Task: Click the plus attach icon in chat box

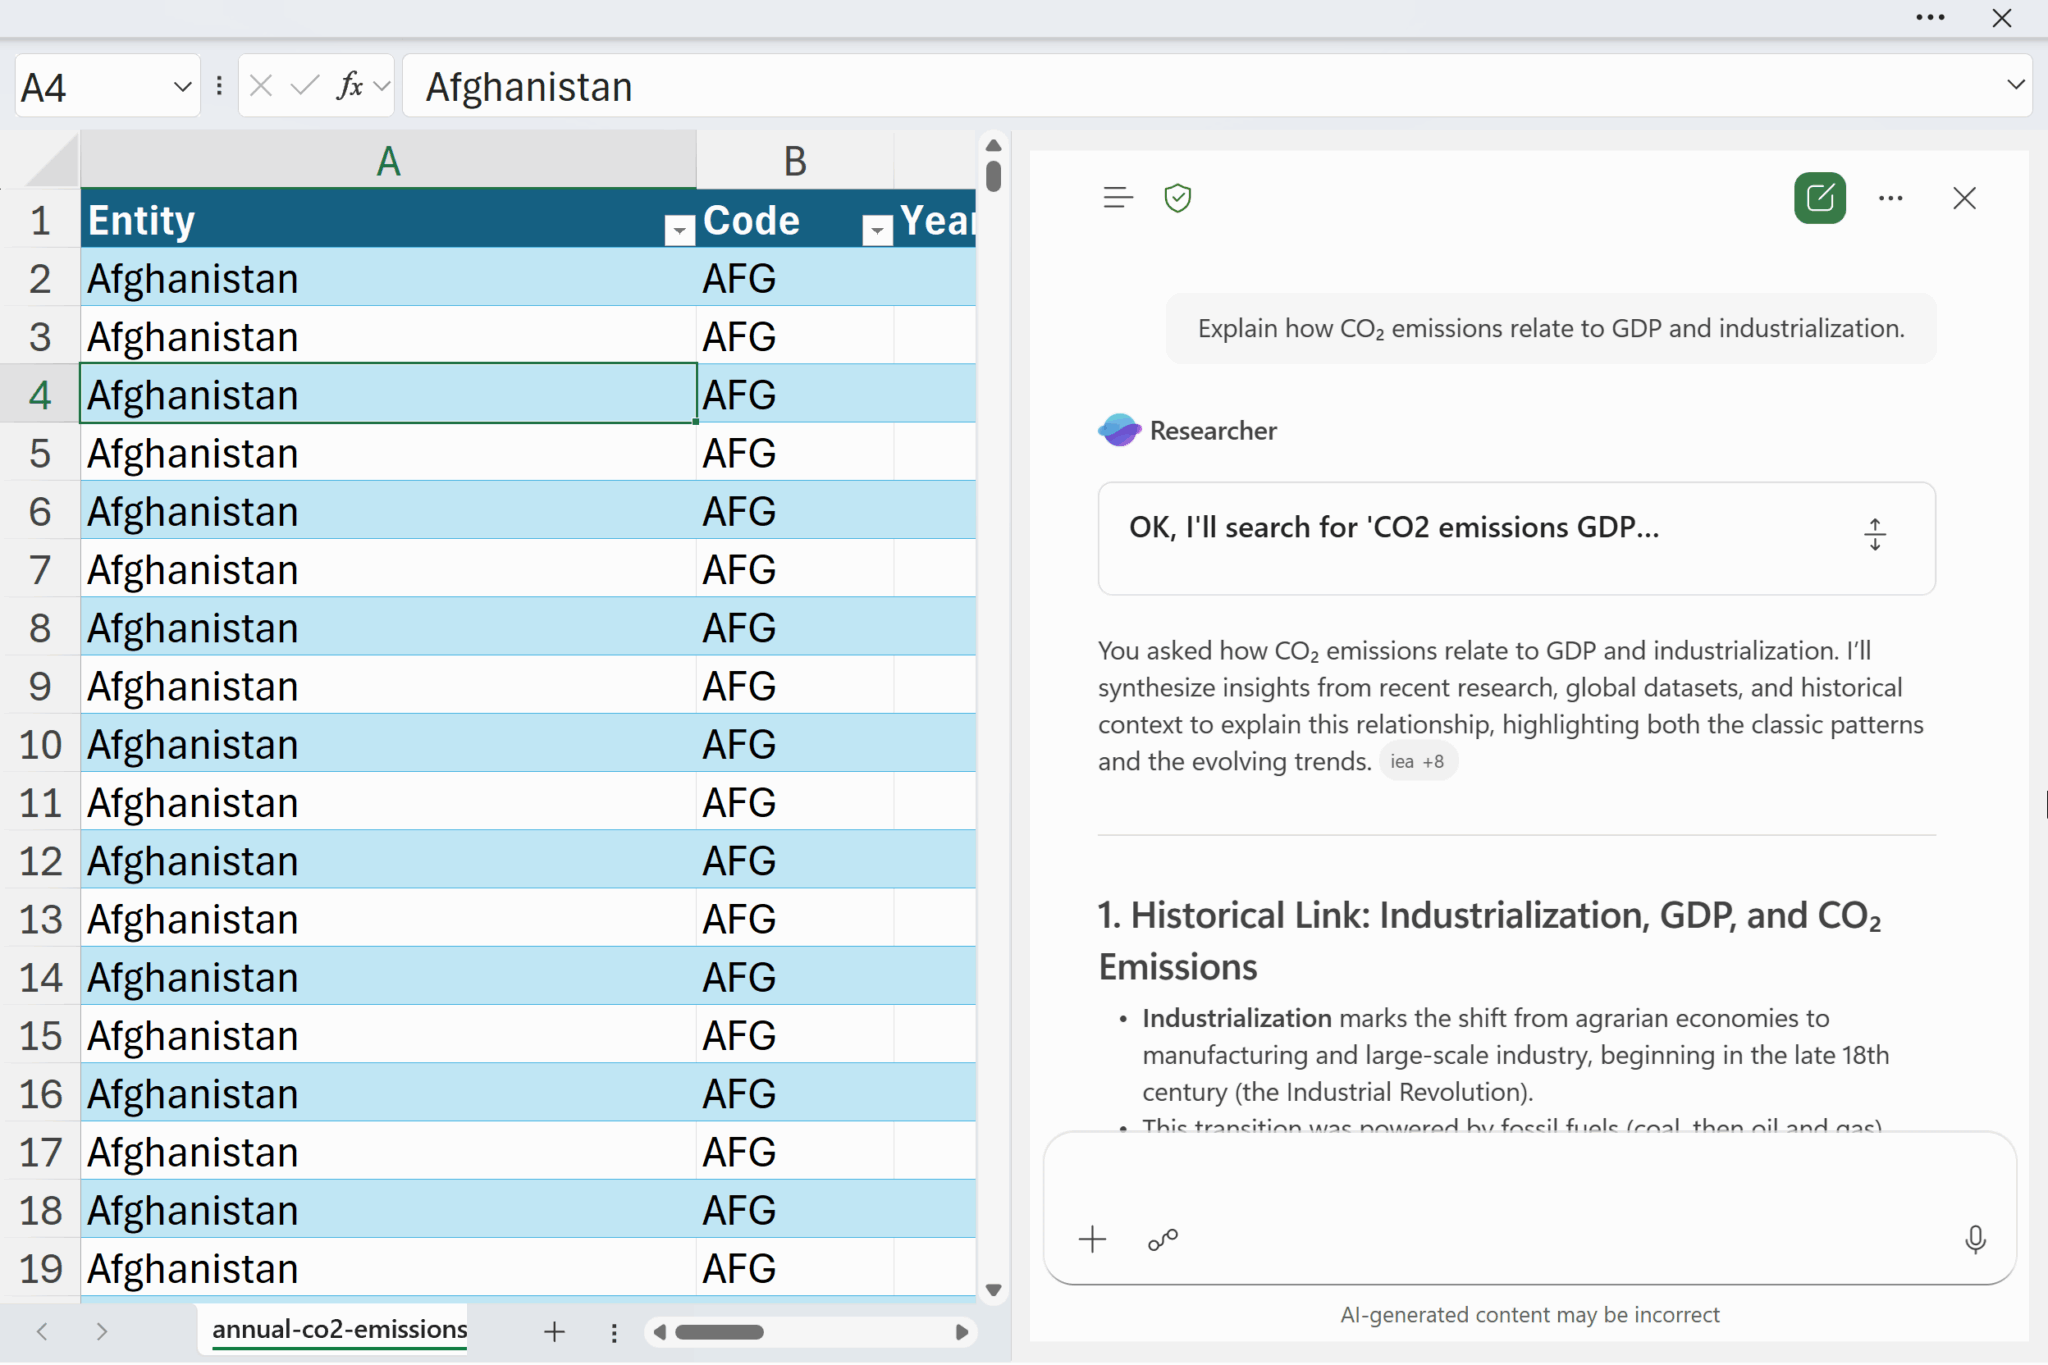Action: pyautogui.click(x=1092, y=1240)
